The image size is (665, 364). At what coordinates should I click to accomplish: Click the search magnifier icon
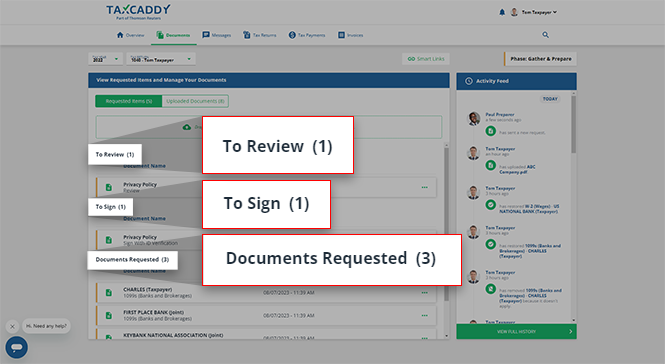point(545,35)
